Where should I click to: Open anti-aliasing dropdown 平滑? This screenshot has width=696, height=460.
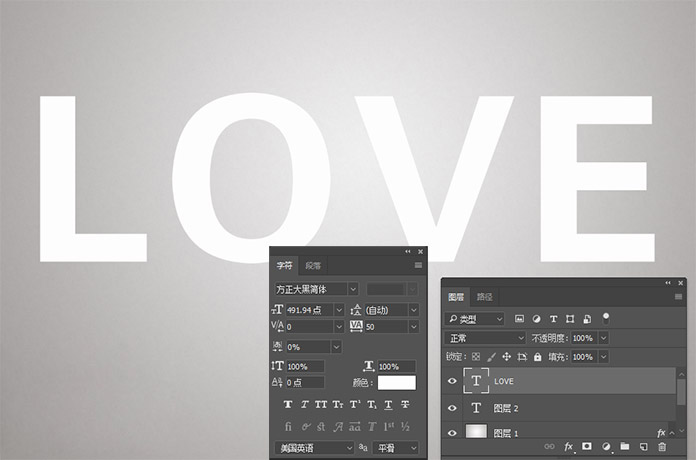pos(395,448)
